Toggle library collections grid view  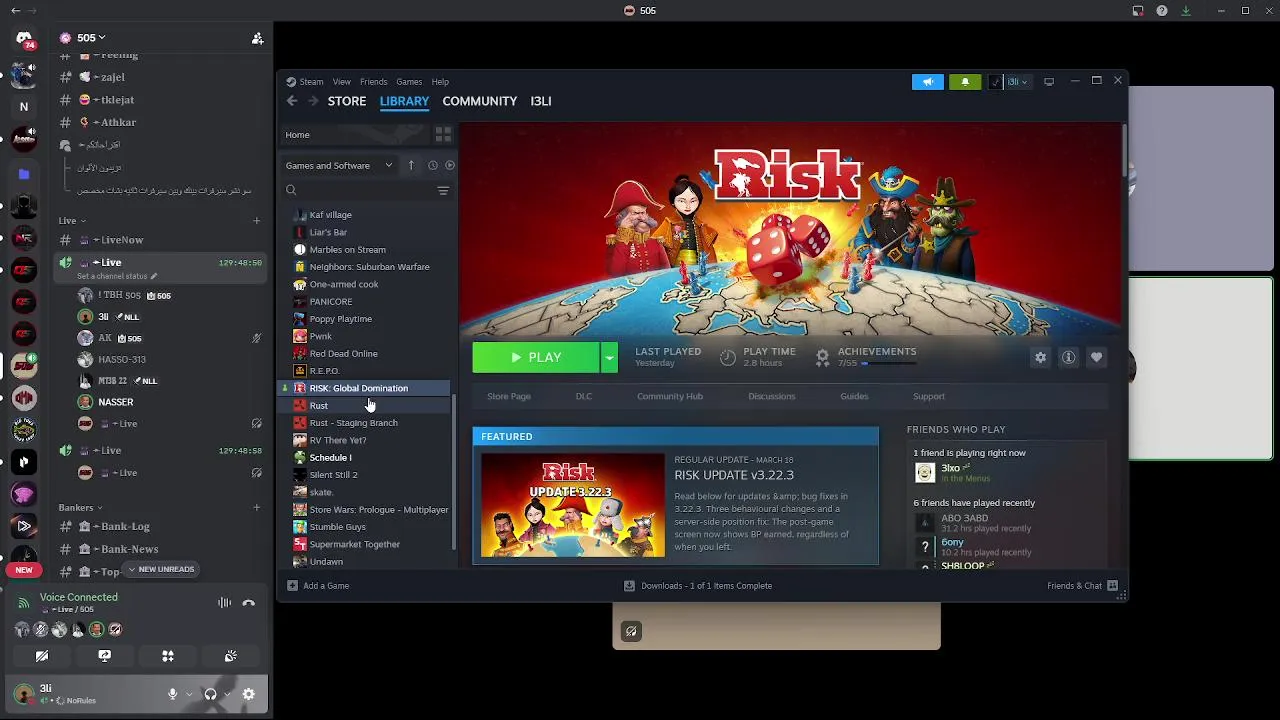[443, 134]
